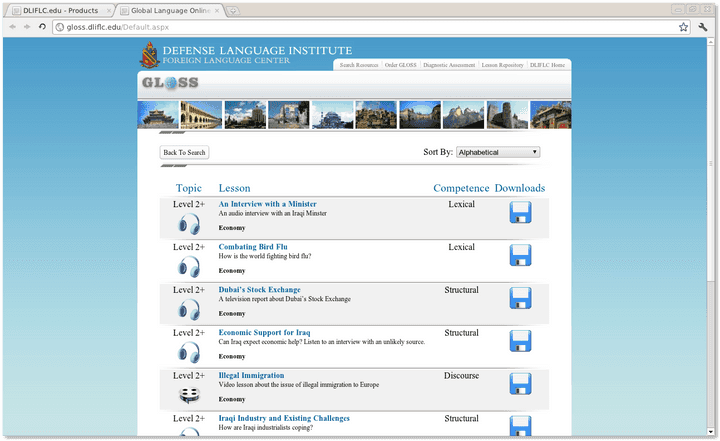Download the Economic Support for Iraq lesson

520,340
